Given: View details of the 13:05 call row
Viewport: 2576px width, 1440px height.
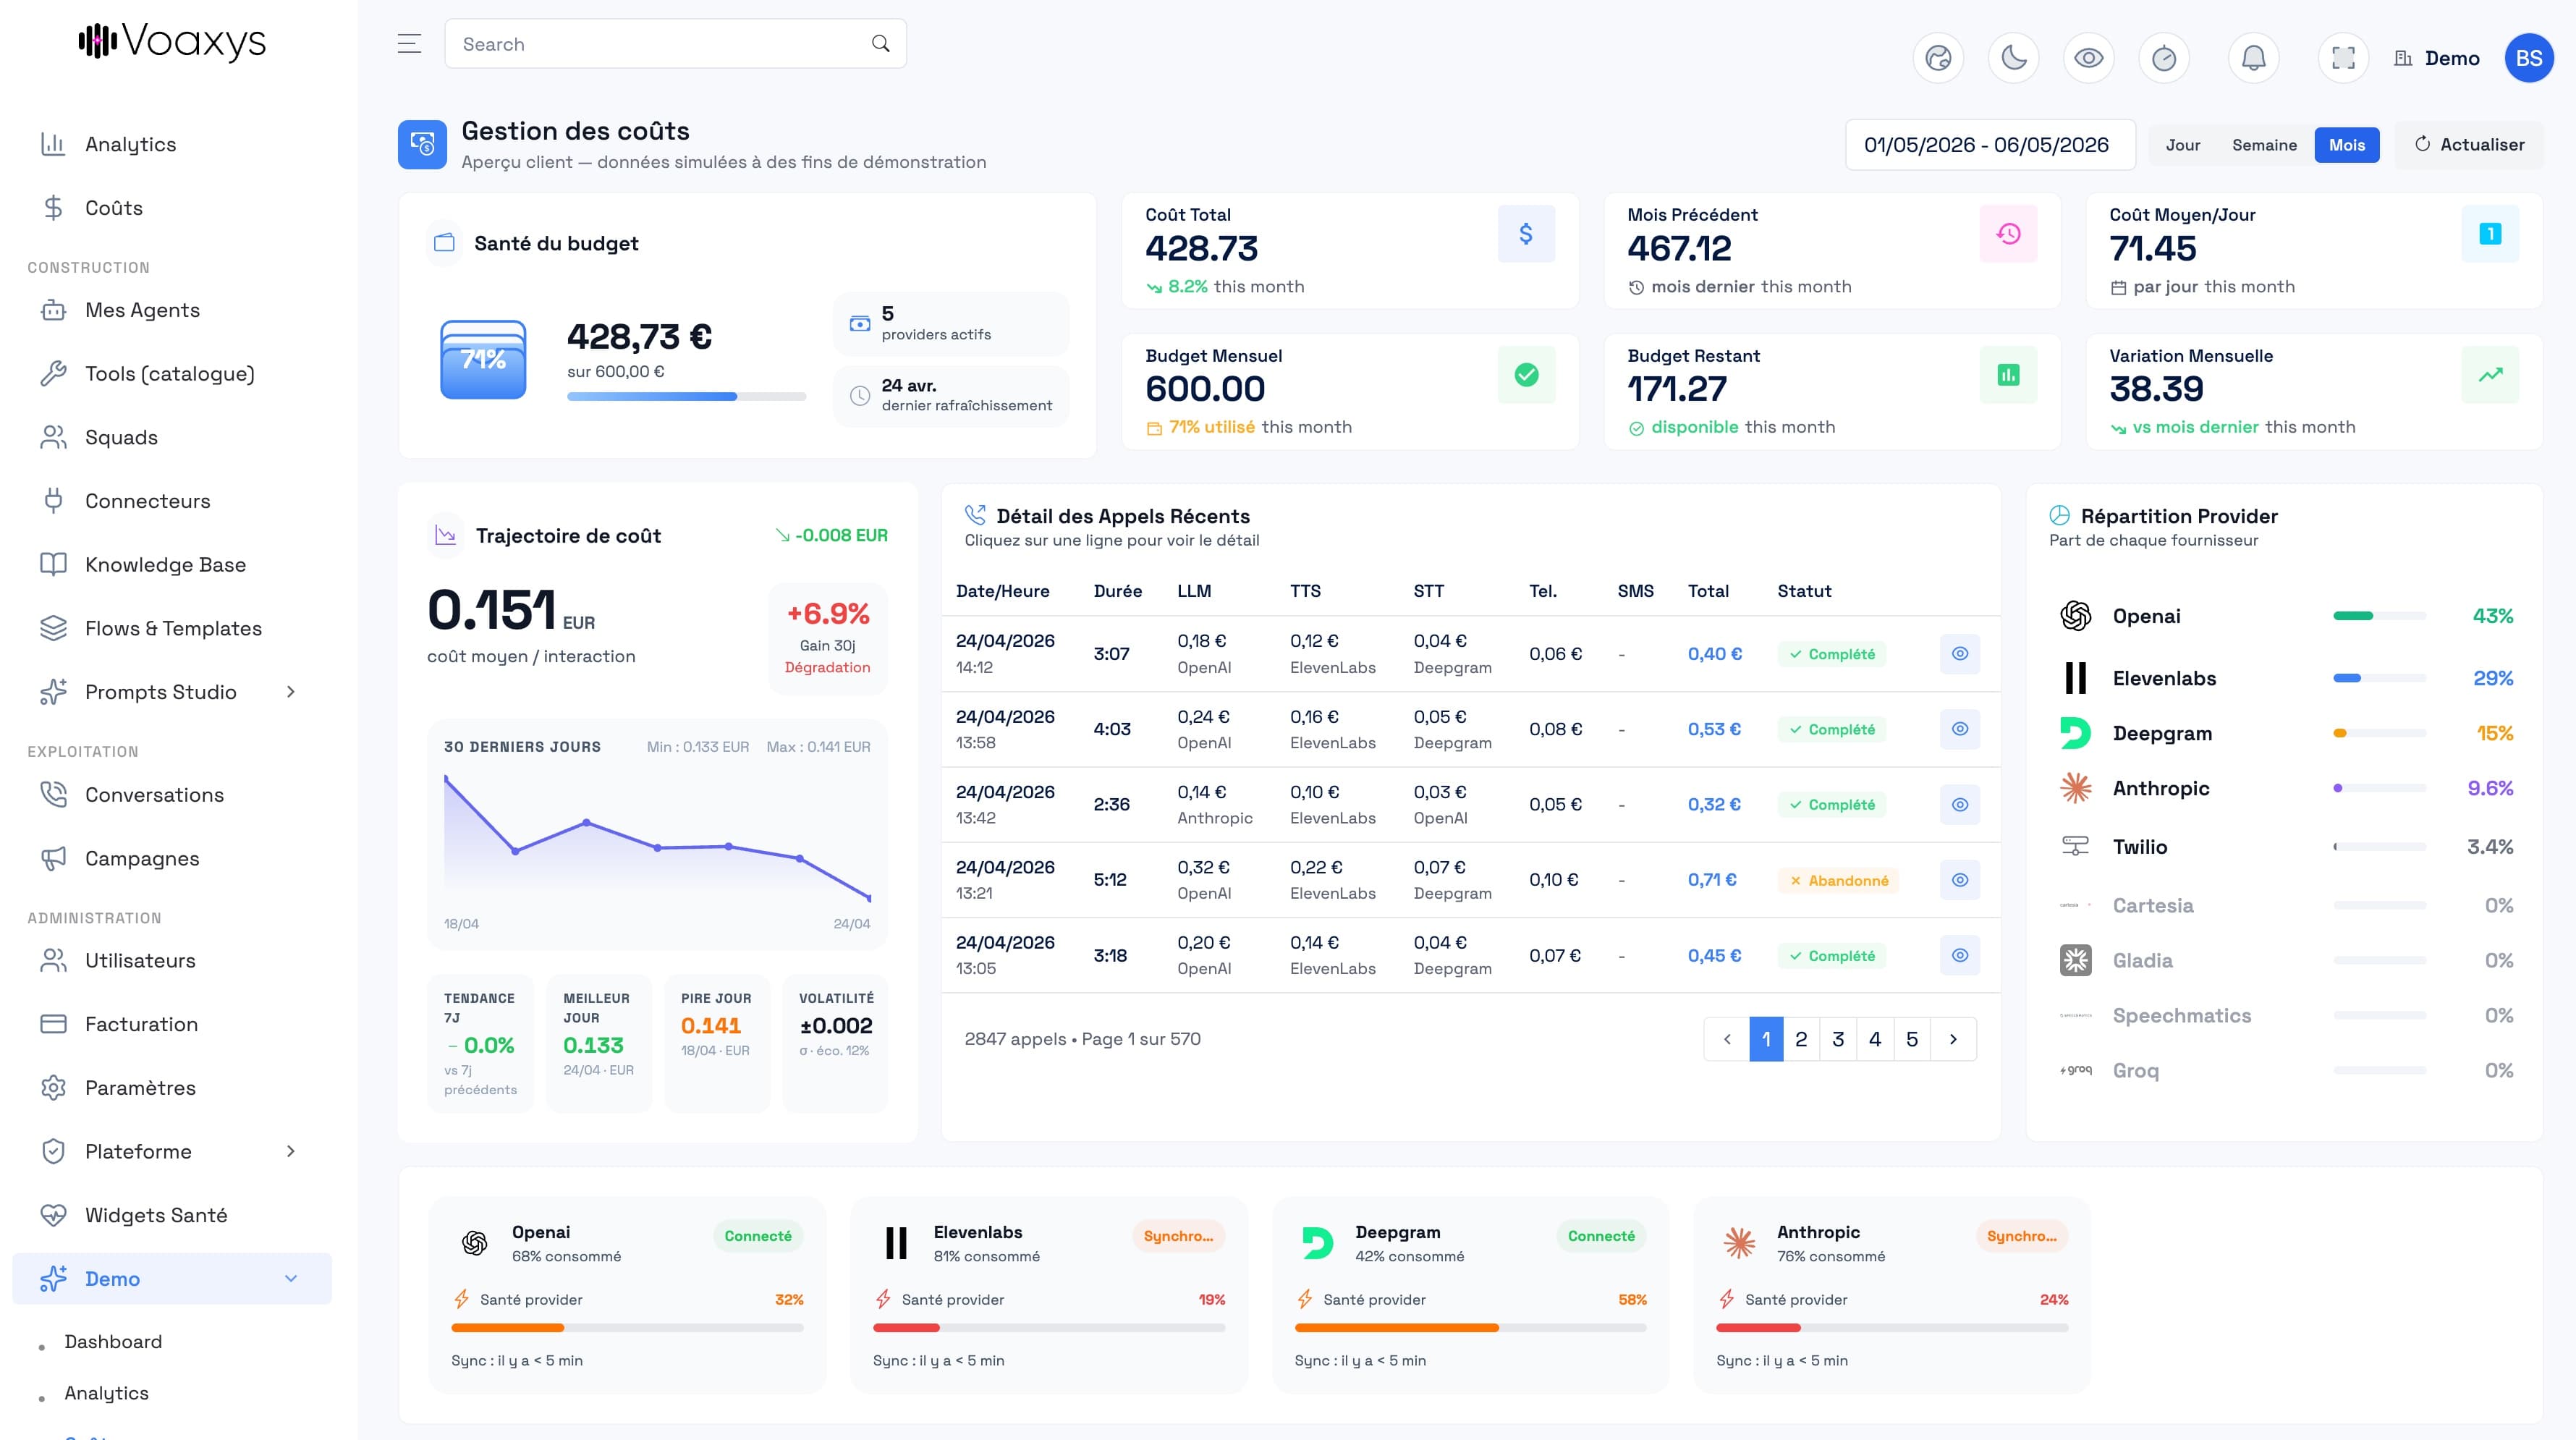Looking at the screenshot, I should (1959, 955).
